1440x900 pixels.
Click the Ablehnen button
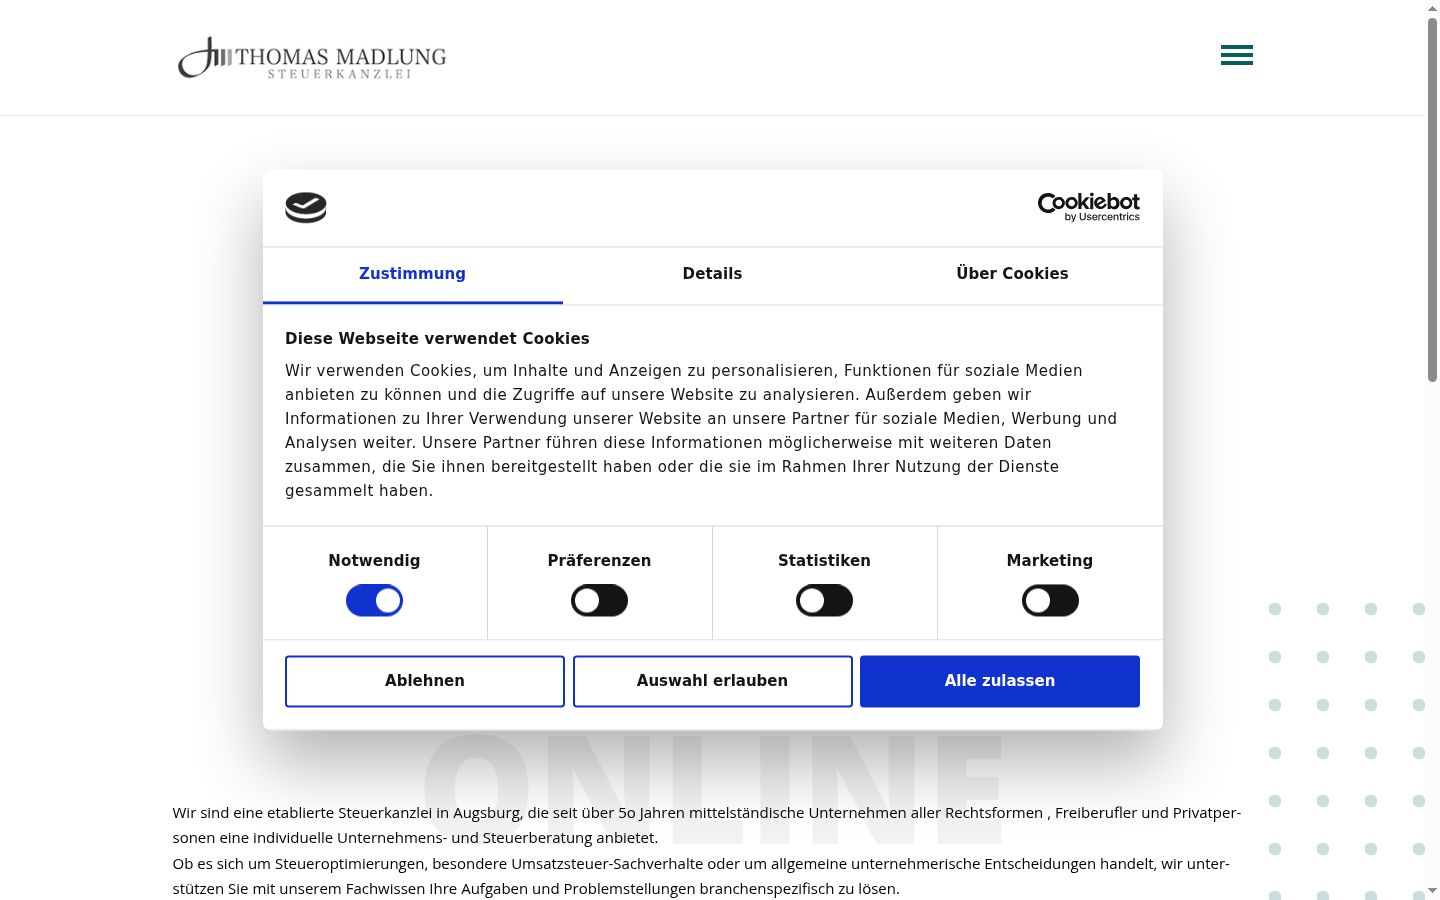coord(425,681)
